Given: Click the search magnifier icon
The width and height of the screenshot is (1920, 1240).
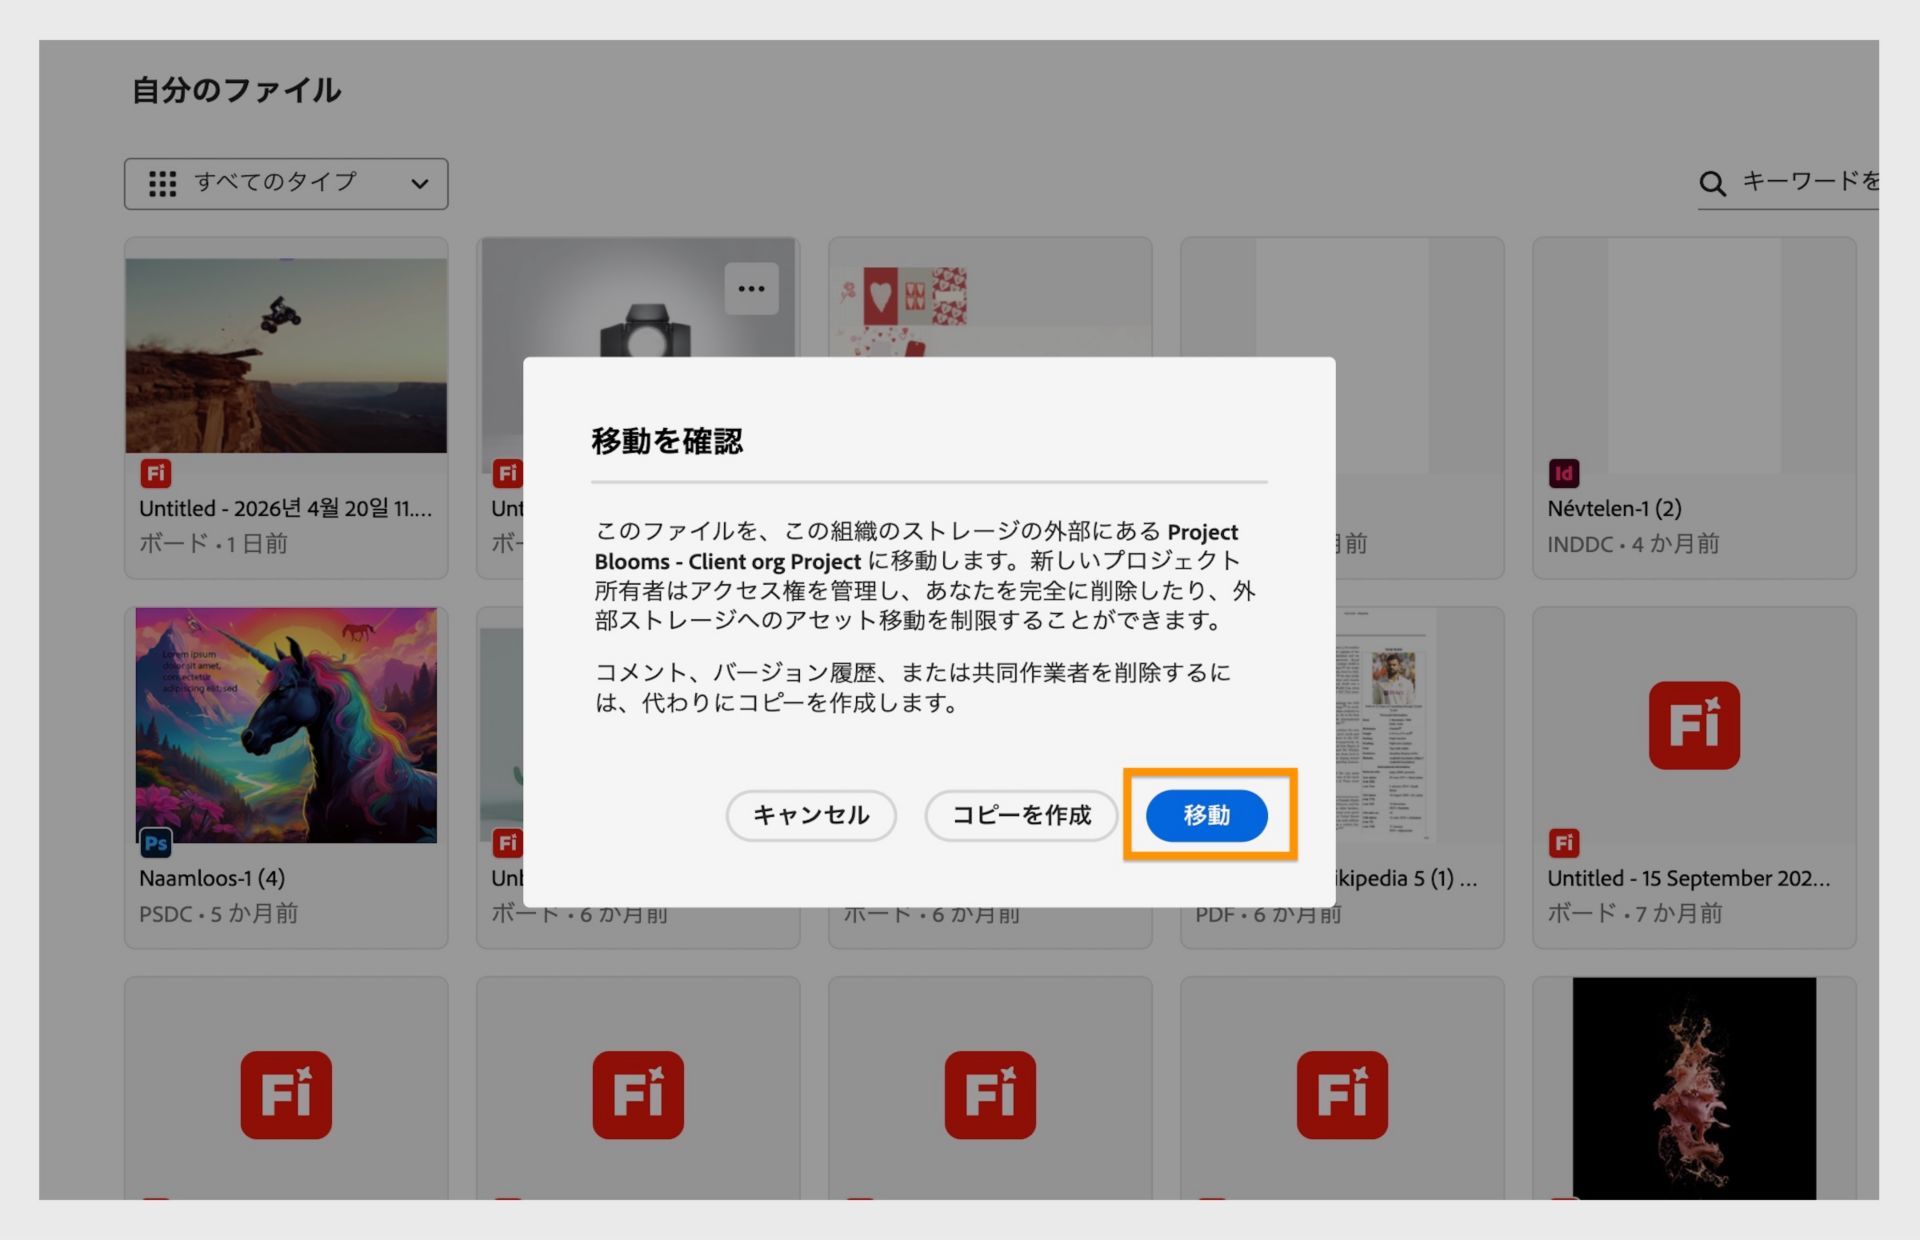Looking at the screenshot, I should (1712, 184).
